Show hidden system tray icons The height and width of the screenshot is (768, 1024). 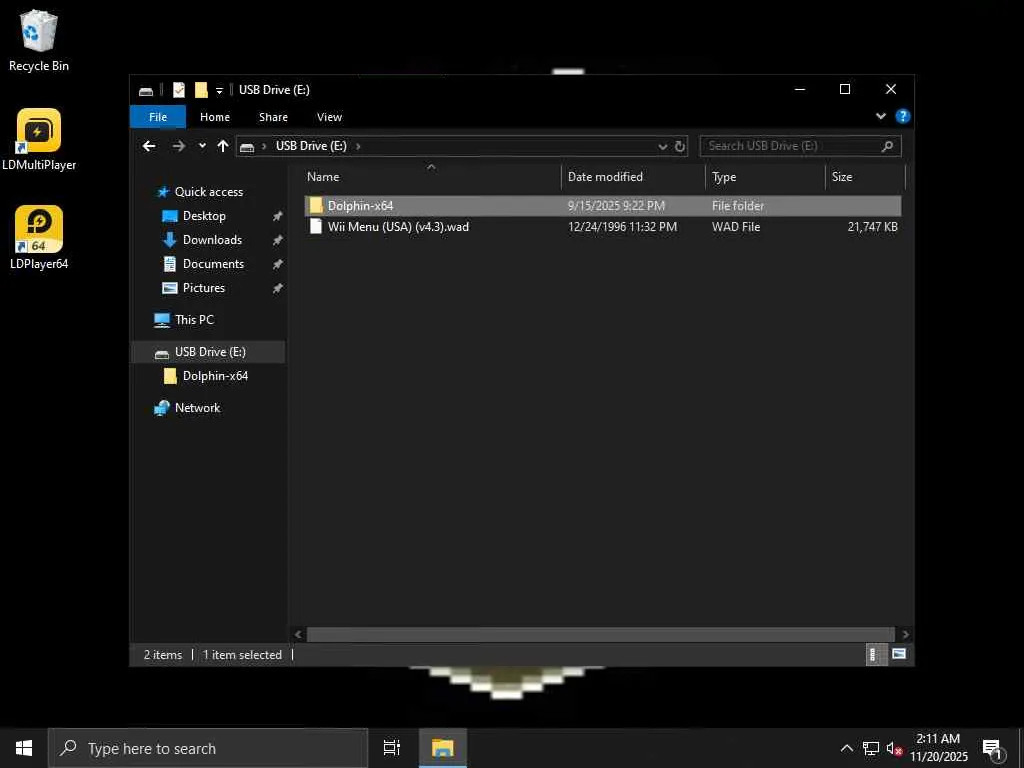coord(846,748)
